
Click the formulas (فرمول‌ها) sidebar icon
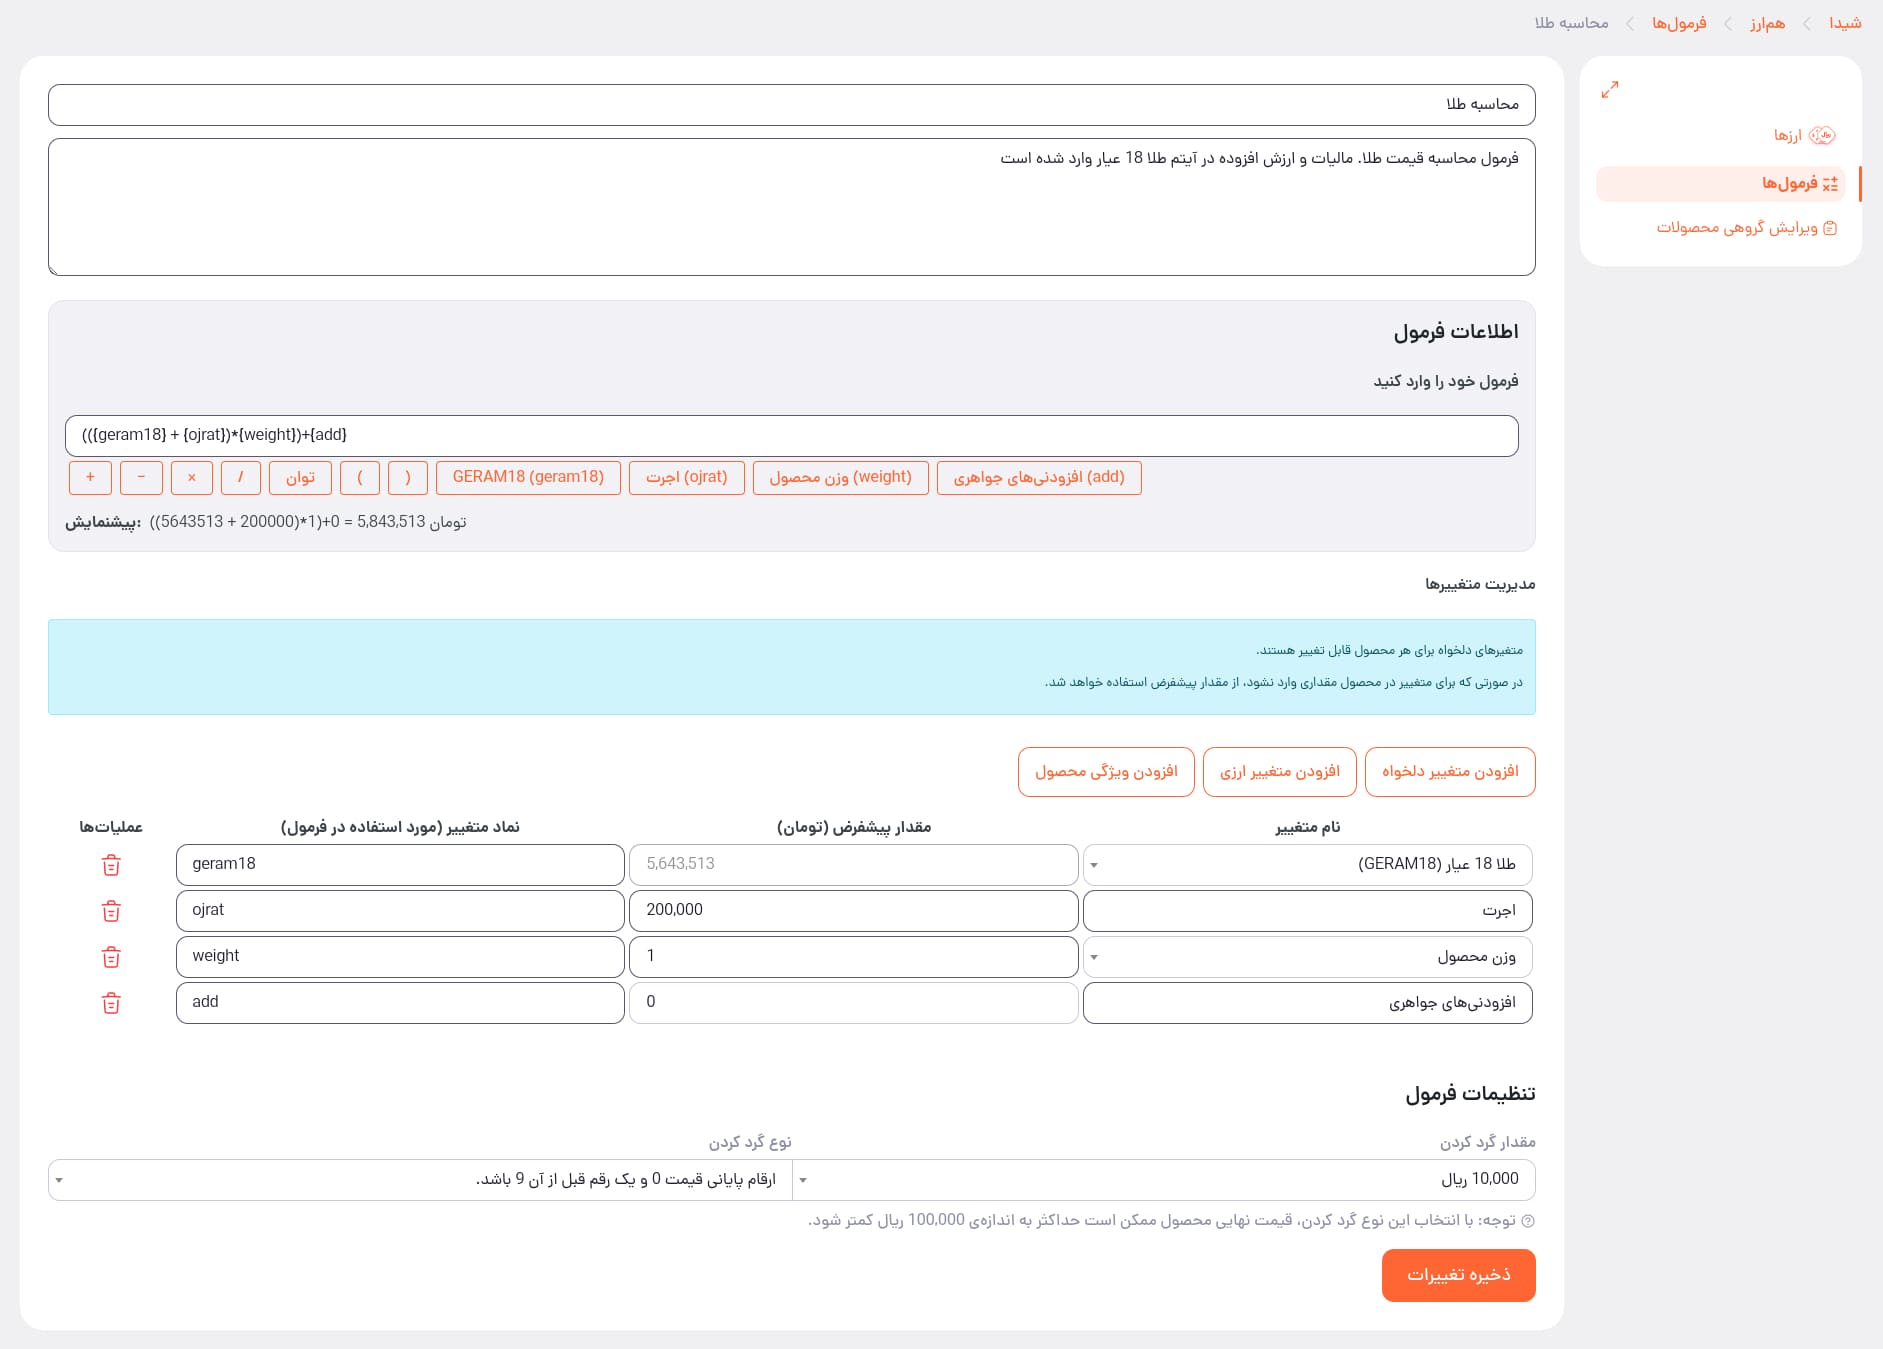point(1830,184)
